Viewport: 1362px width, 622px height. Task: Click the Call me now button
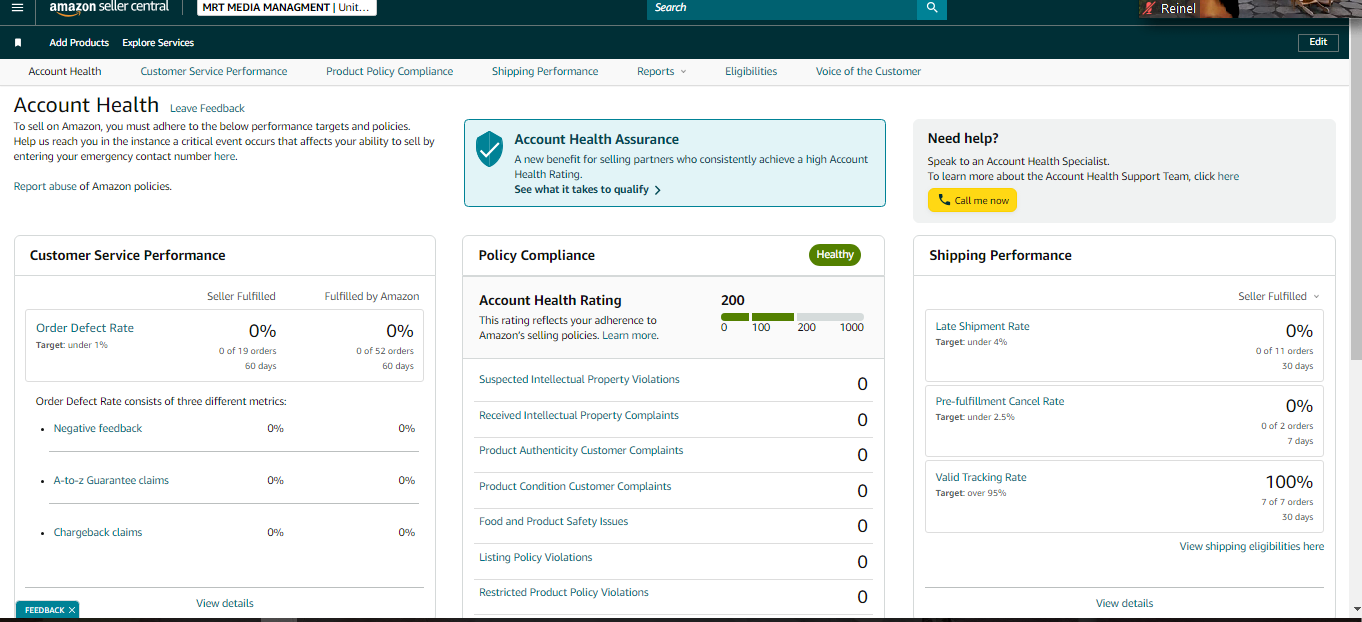pyautogui.click(x=972, y=200)
